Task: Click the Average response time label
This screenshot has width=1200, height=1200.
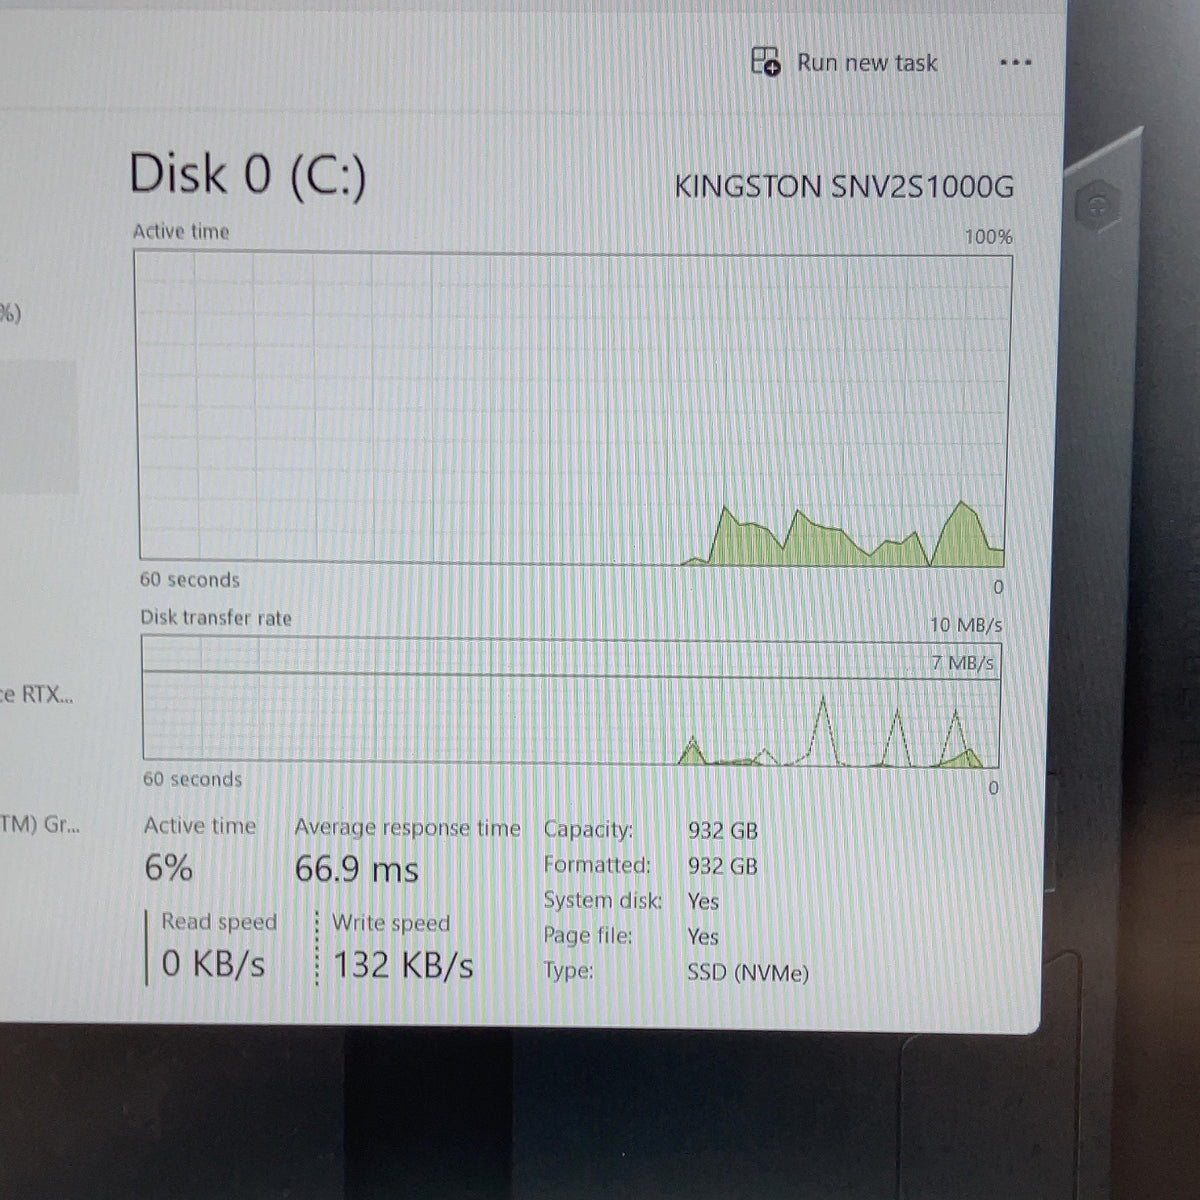Action: [x=408, y=828]
